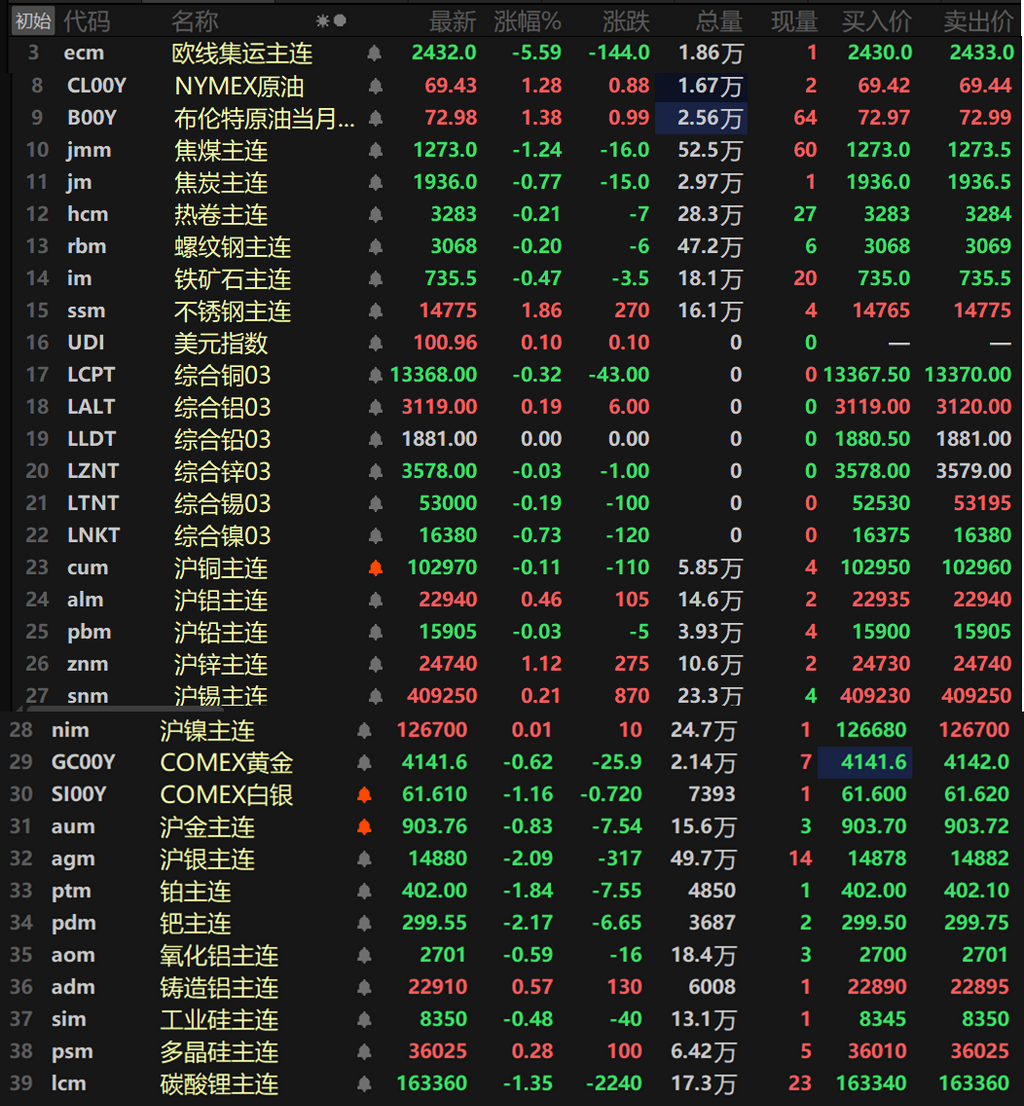1024x1106 pixels.
Task: Open the 沪镍主连 contract row
Action: click(x=512, y=729)
